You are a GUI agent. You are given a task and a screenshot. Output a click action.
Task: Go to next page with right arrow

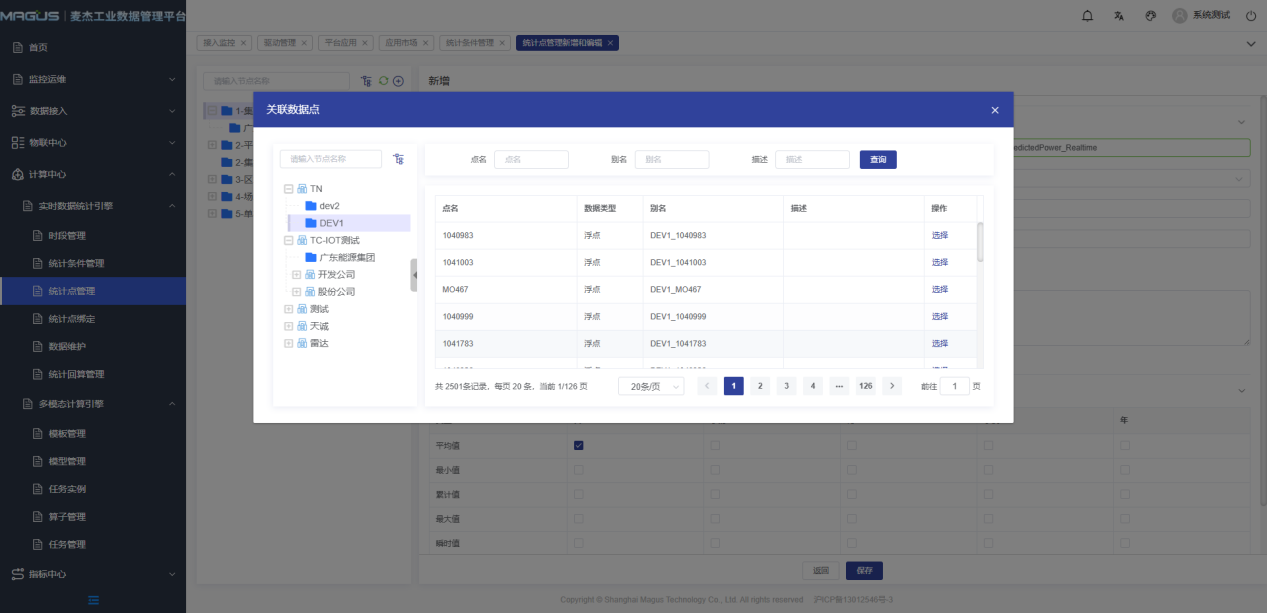(x=892, y=386)
